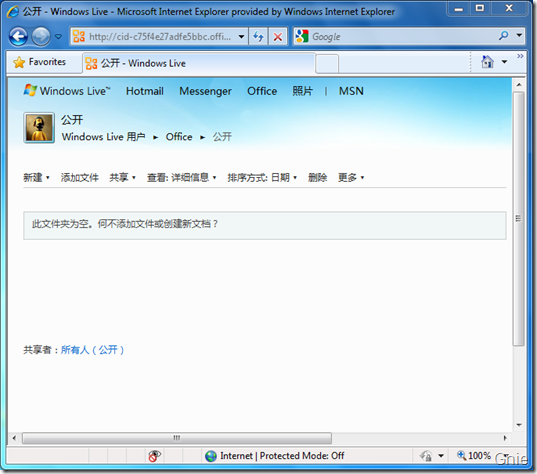Click Internet | Protected Mode: Off status
Screen dimensions: 537x474
tap(282, 456)
